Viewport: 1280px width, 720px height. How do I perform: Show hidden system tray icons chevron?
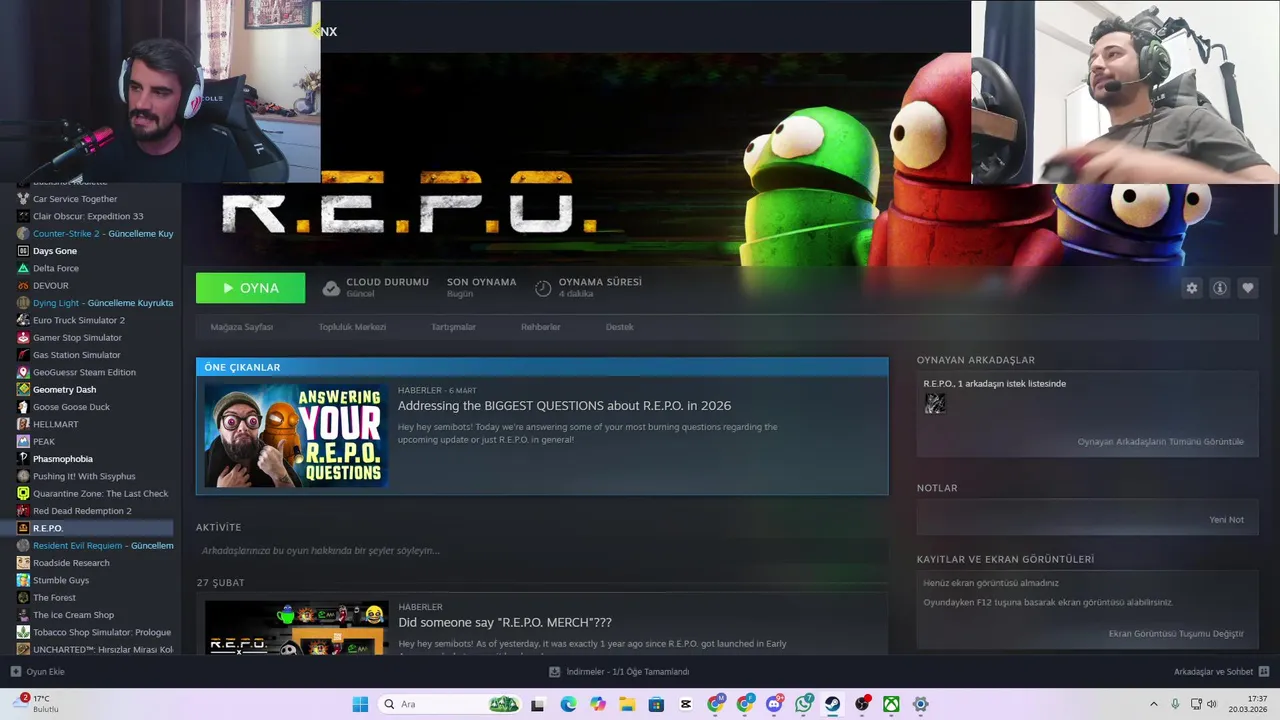click(1153, 704)
